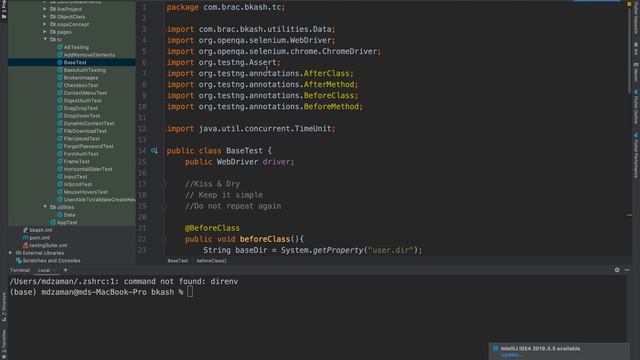The image size is (640, 360).
Task: Click BaseTest breadcrumb in editor footer
Action: 178,260
